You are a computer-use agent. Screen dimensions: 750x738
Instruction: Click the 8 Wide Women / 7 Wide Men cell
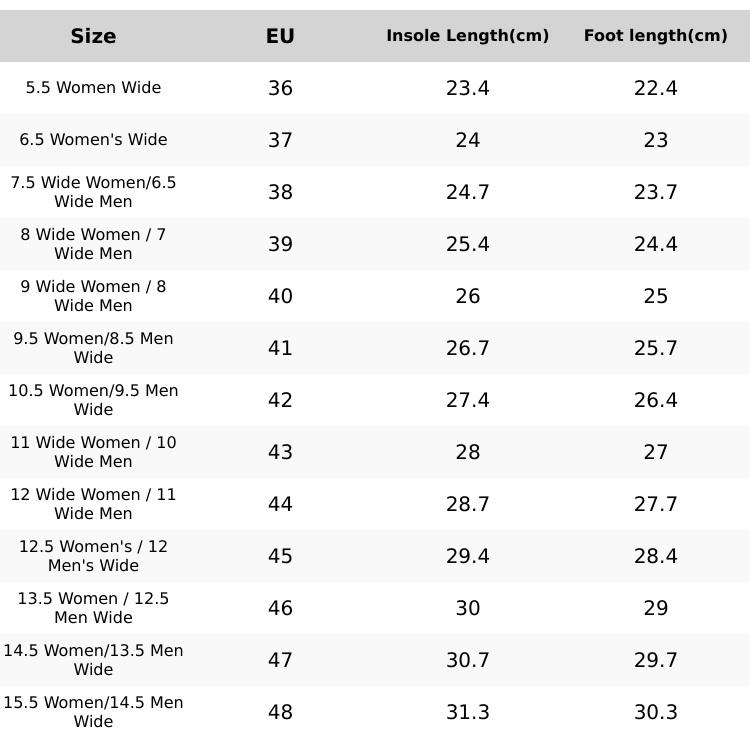pyautogui.click(x=93, y=244)
